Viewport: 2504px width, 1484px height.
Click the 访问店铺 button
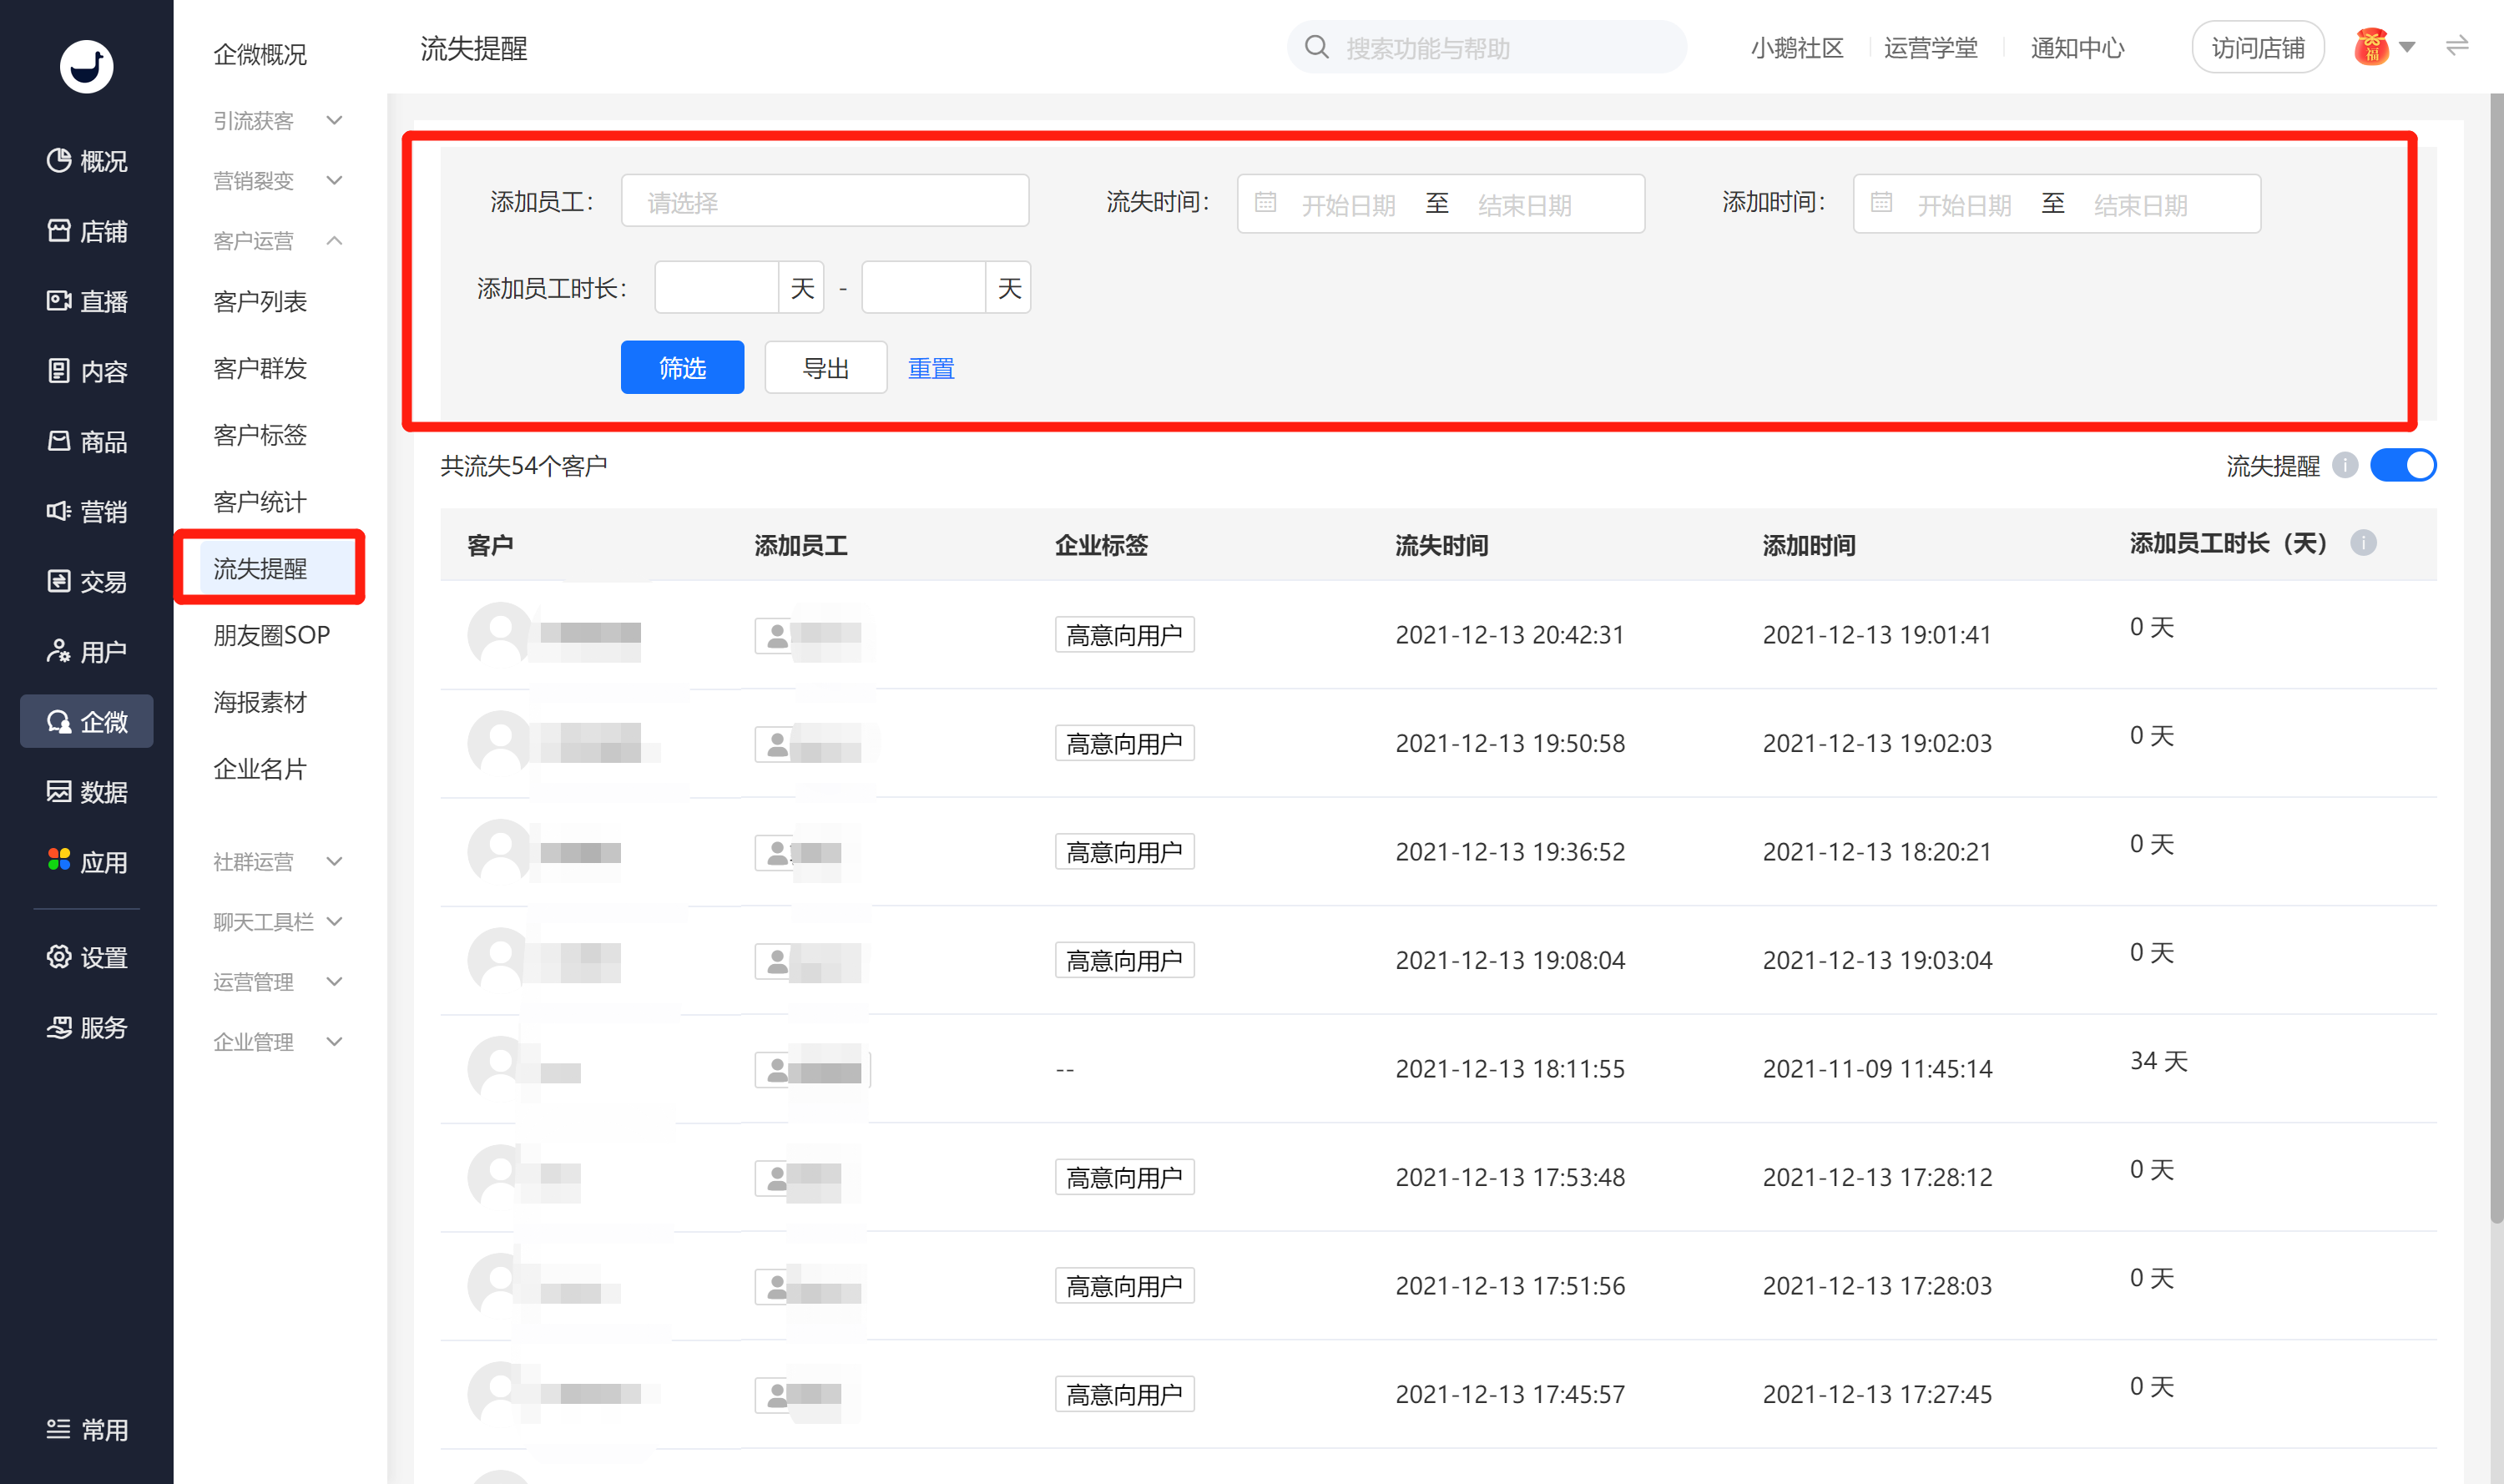click(x=2258, y=47)
